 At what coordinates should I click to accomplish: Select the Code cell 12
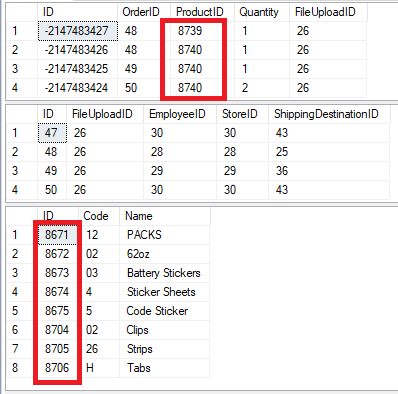[x=99, y=235]
